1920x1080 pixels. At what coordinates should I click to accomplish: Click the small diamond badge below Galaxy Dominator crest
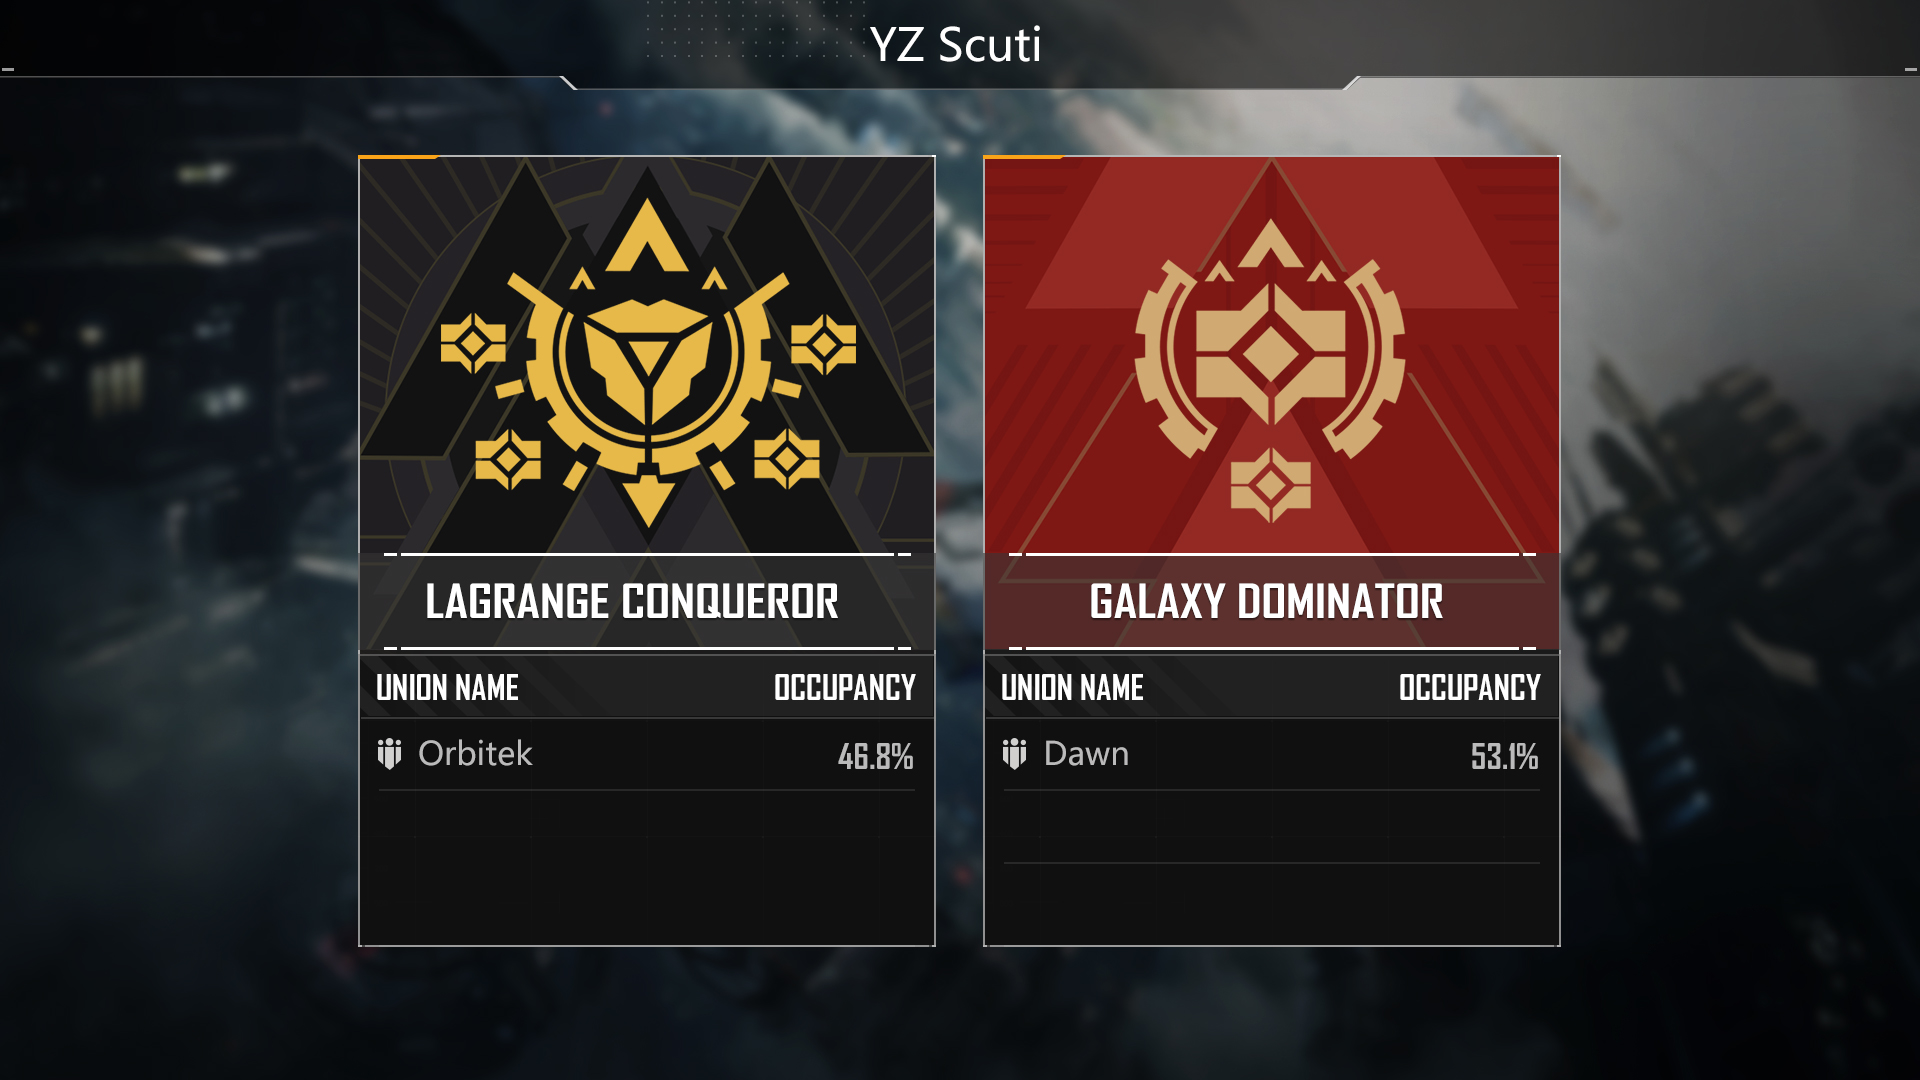click(x=1270, y=485)
